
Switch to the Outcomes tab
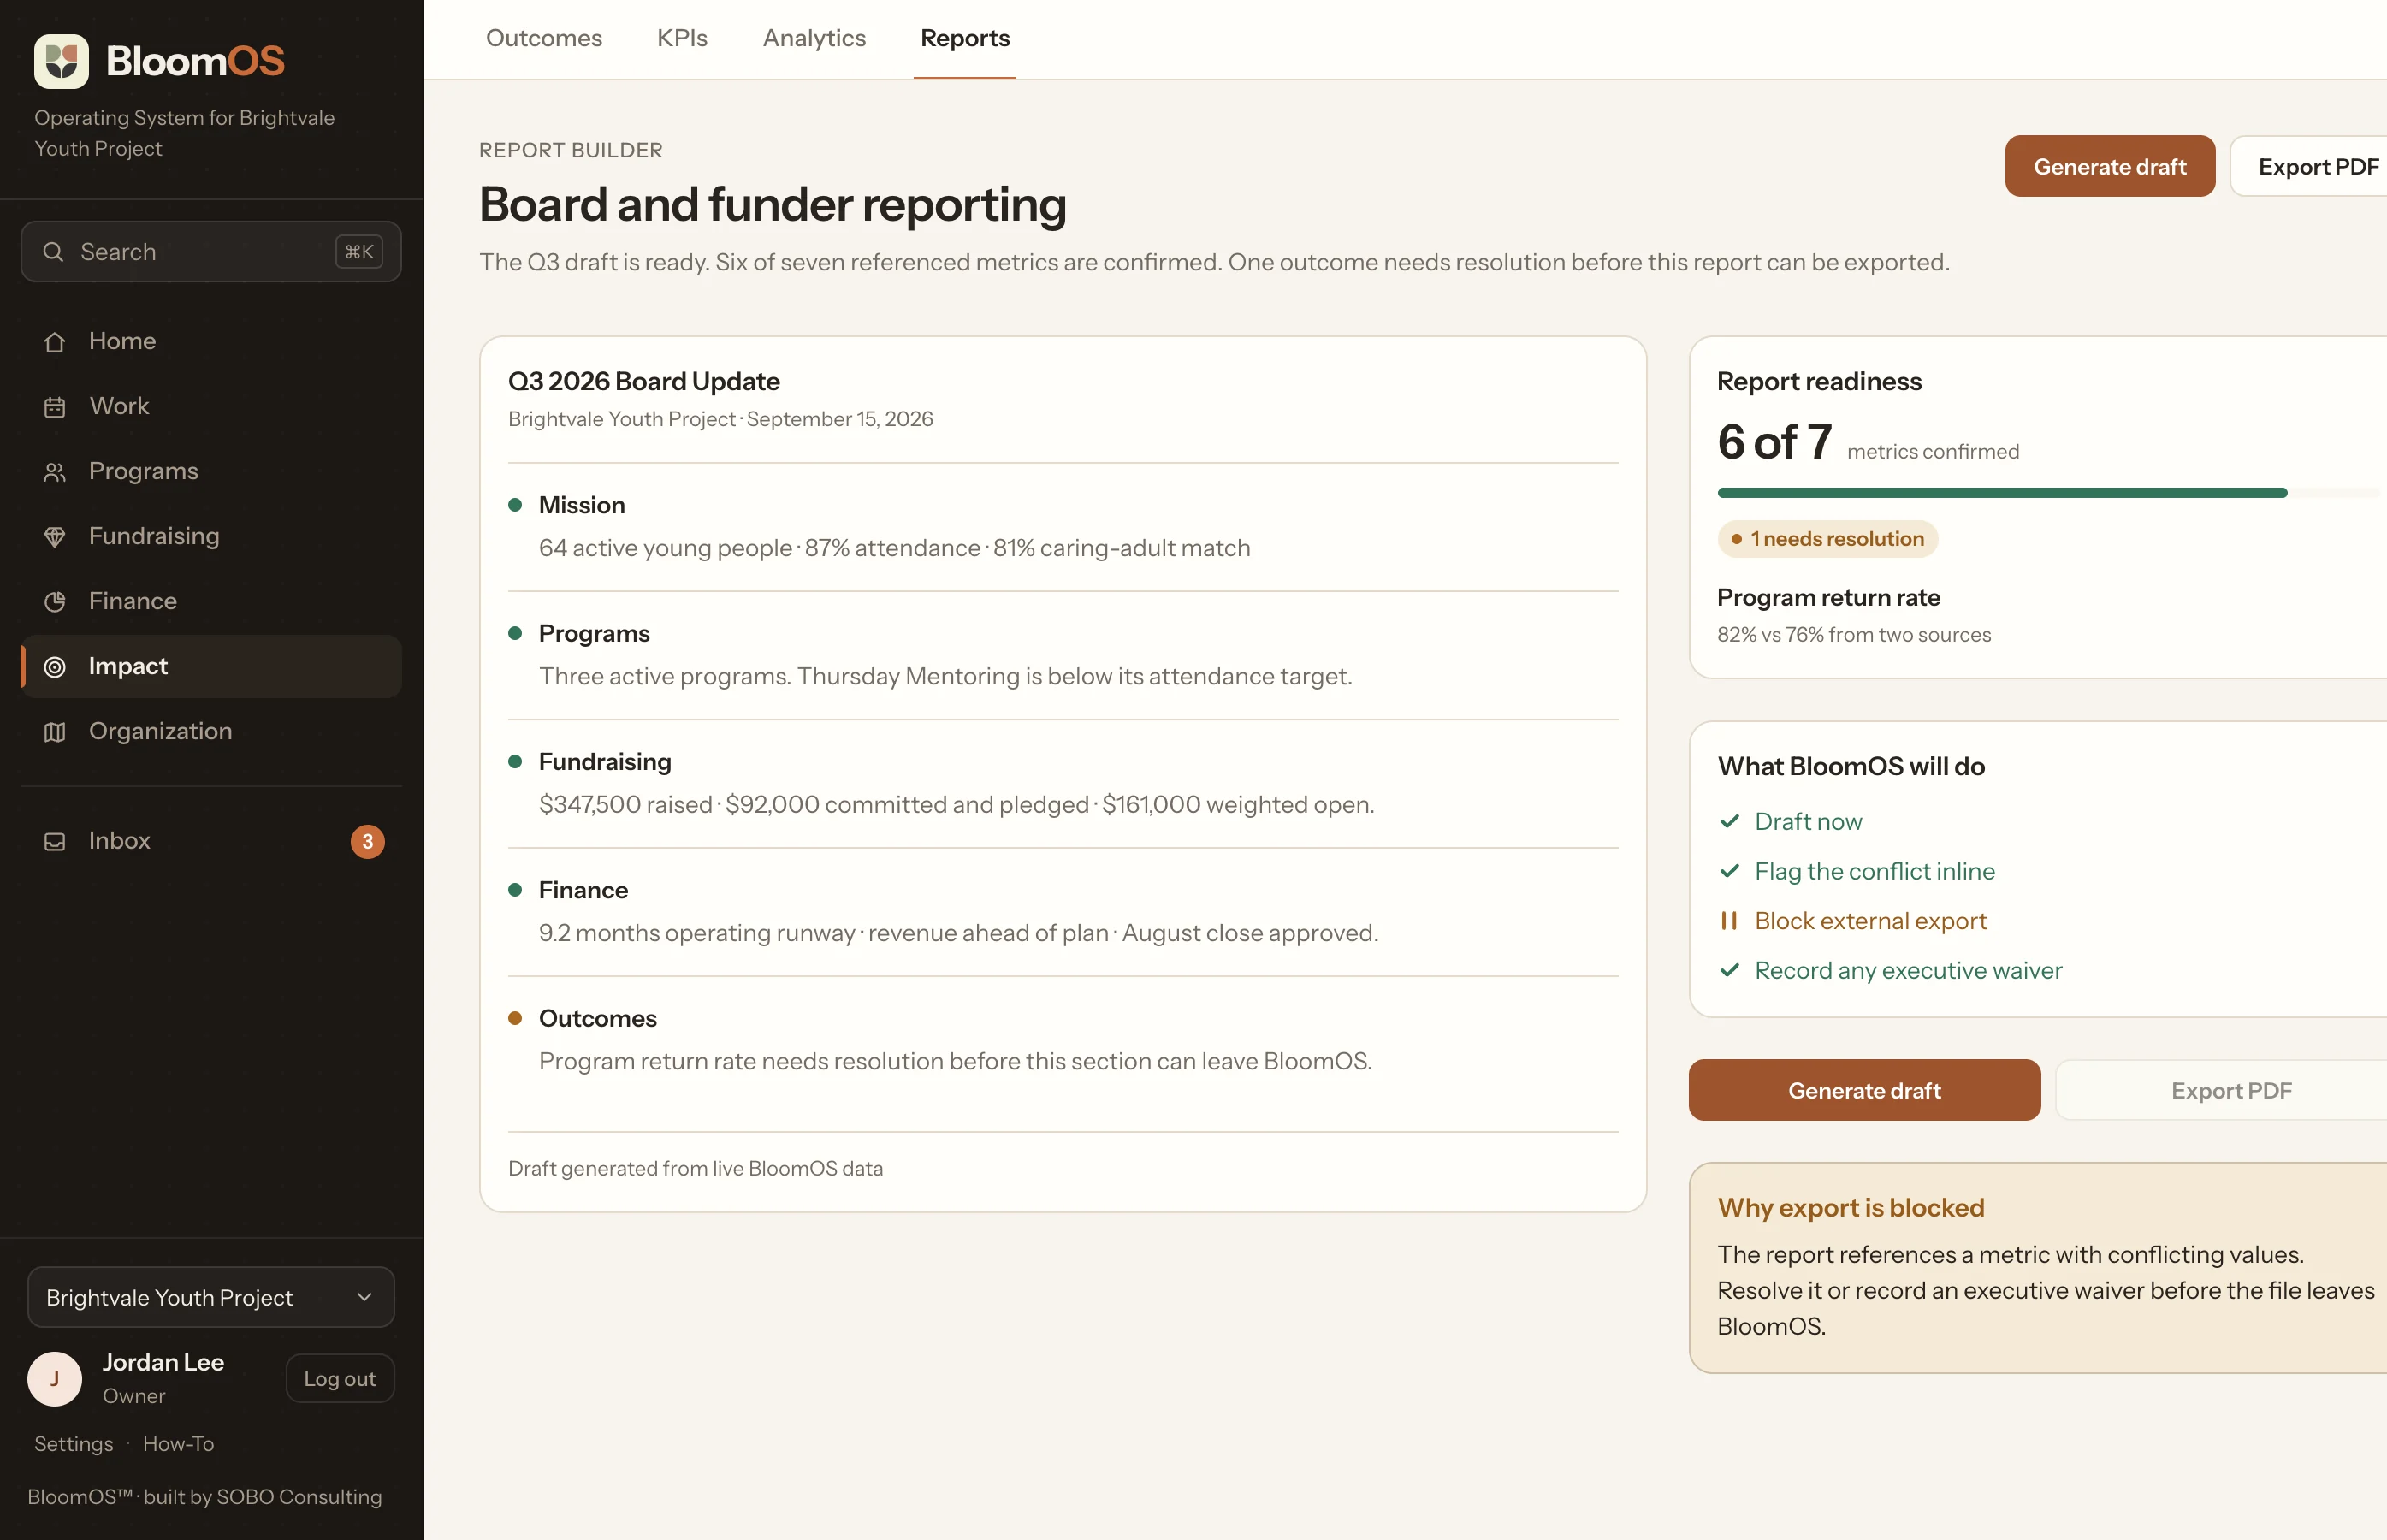[544, 38]
